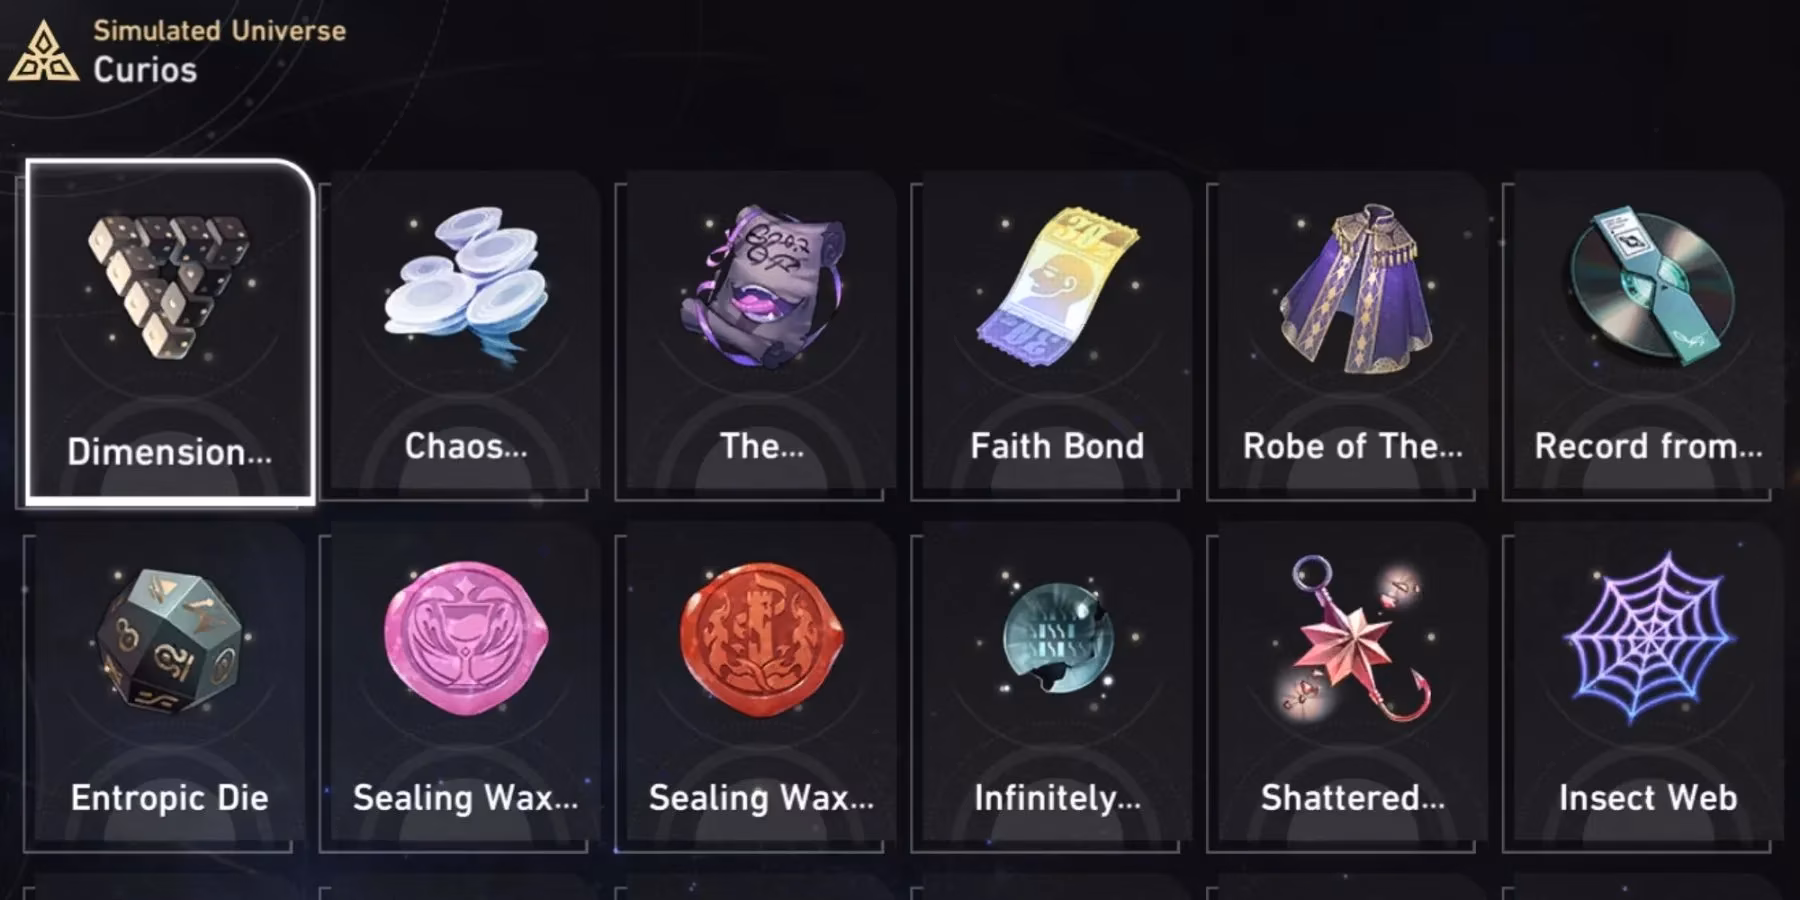Viewport: 1800px width, 900px height.
Task: Click the Entropic Die name label
Action: click(x=170, y=798)
